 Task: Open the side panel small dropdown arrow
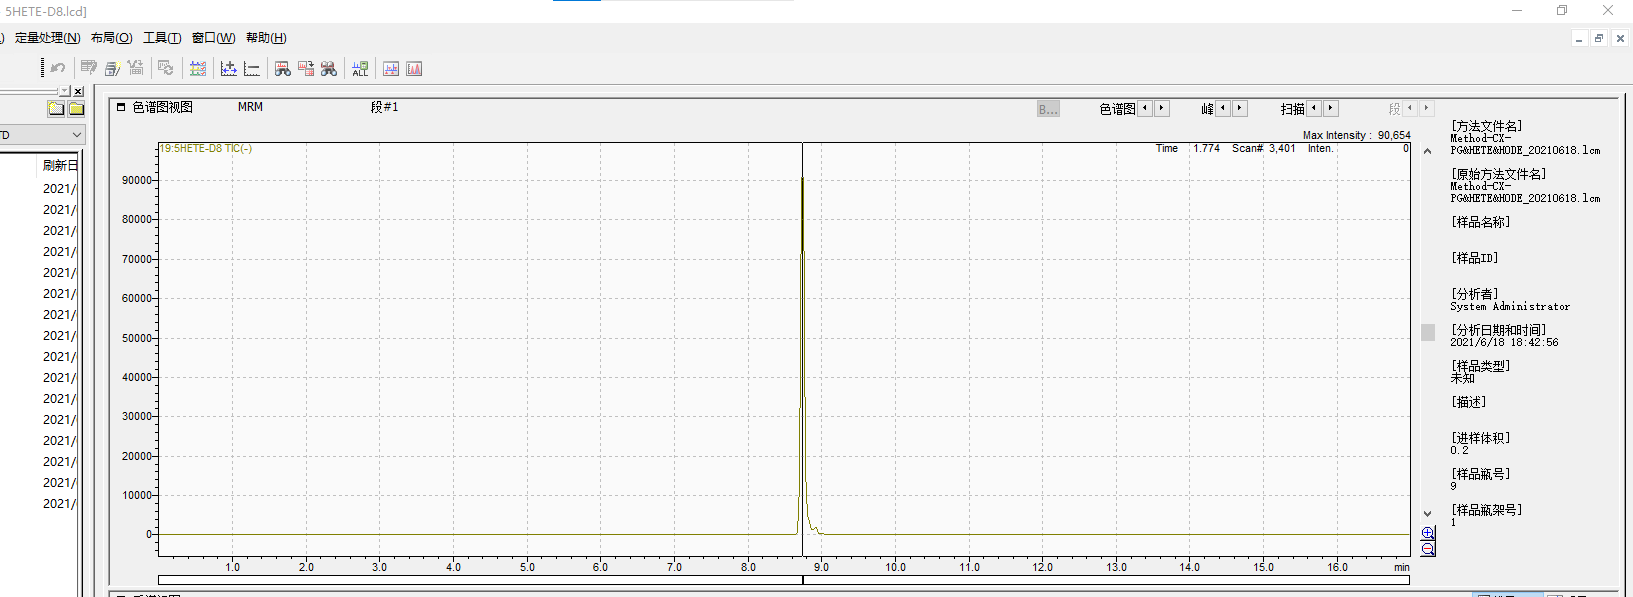click(65, 91)
